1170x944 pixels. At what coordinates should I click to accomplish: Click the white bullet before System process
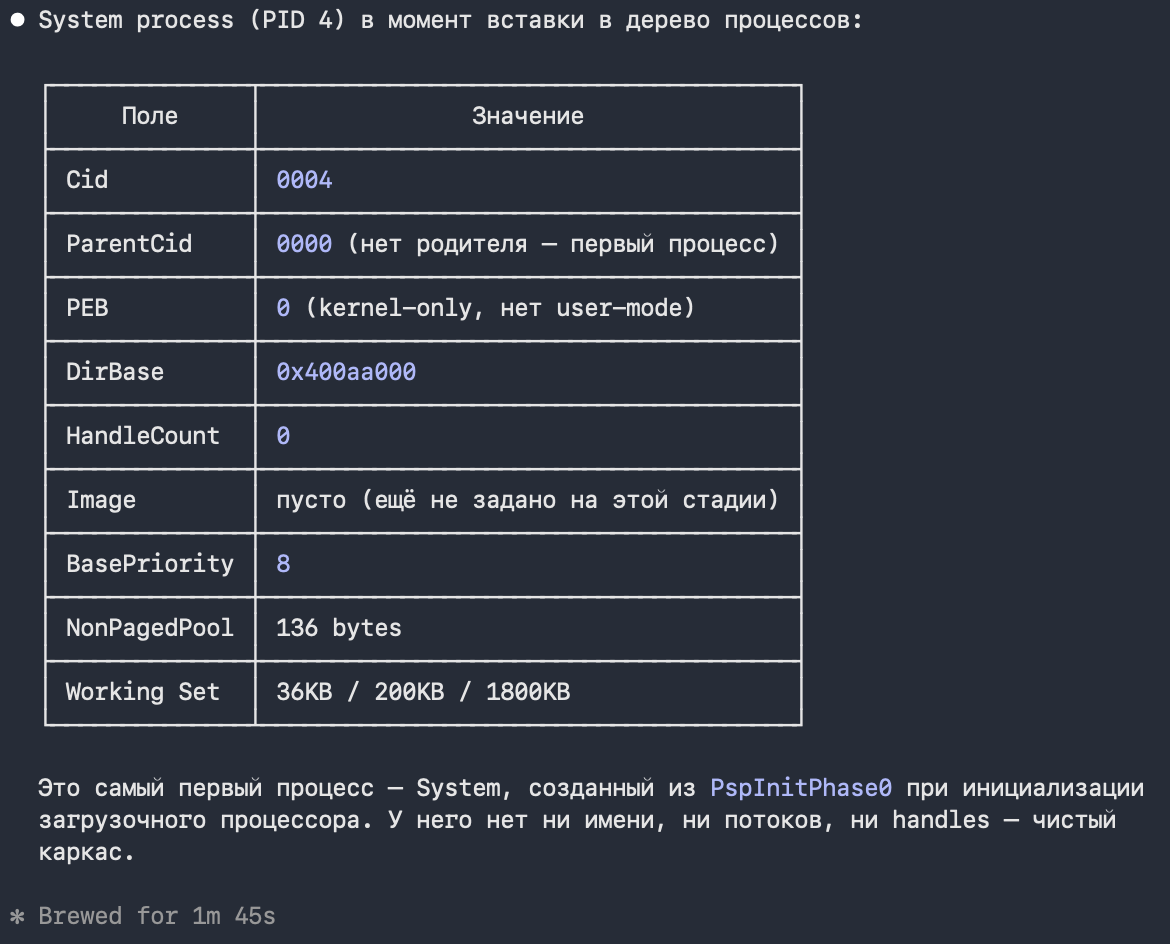18,20
